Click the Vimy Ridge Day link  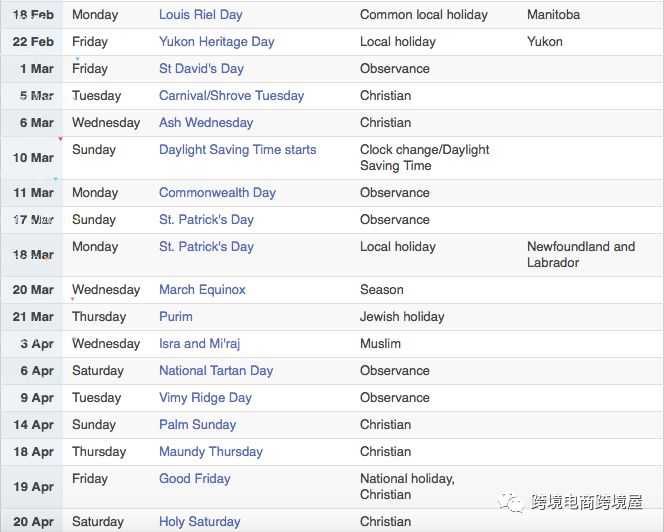coord(205,398)
